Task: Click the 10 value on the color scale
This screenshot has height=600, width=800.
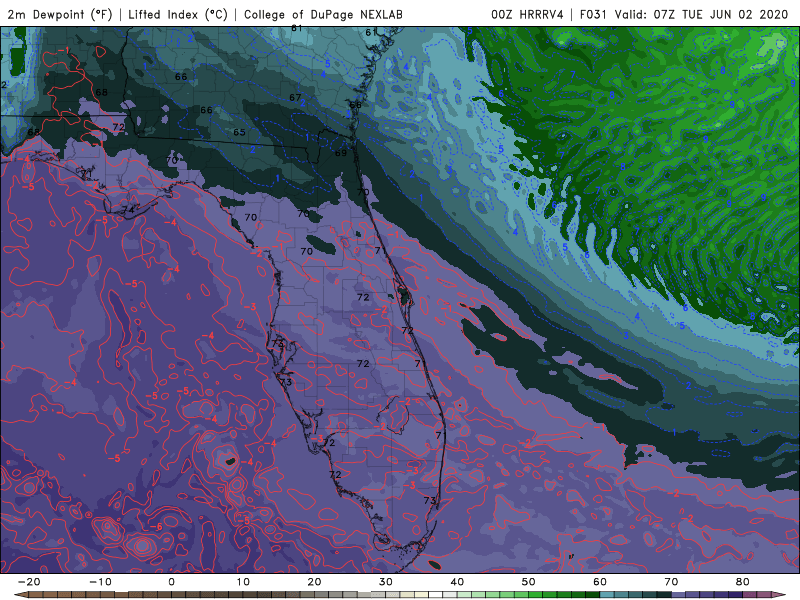Action: coord(243,582)
